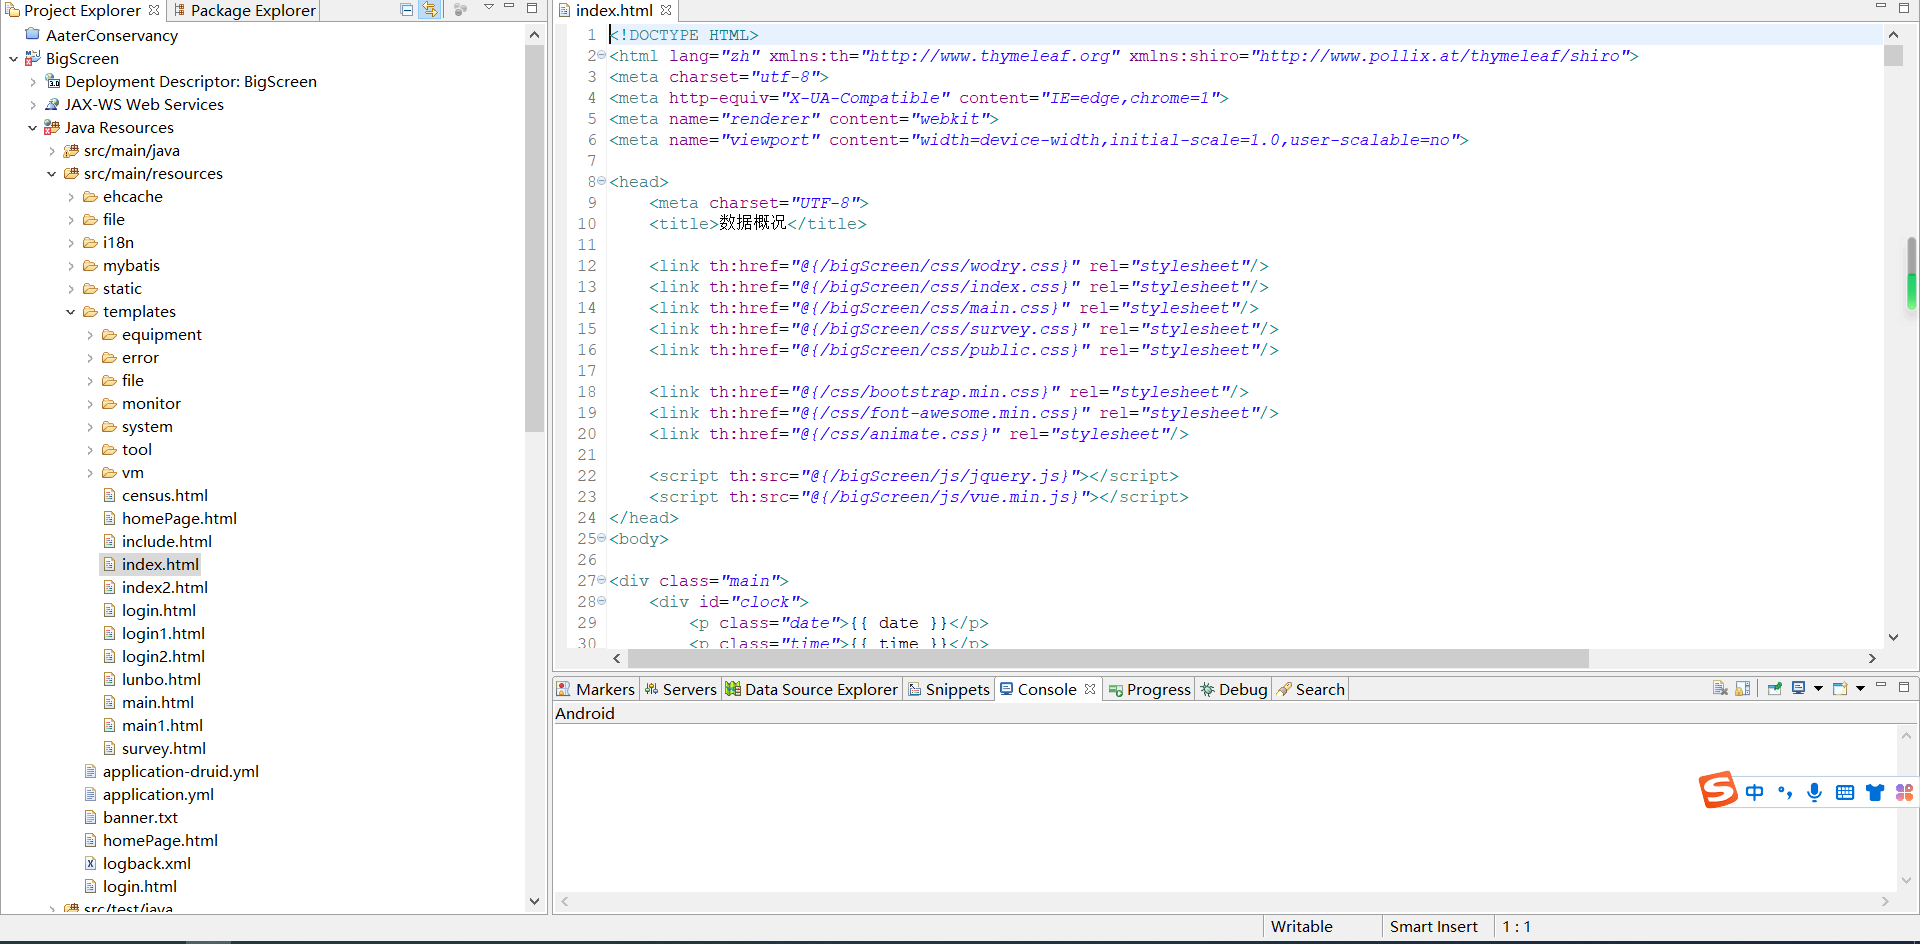
Task: Select the Project Explorer tab
Action: click(82, 10)
